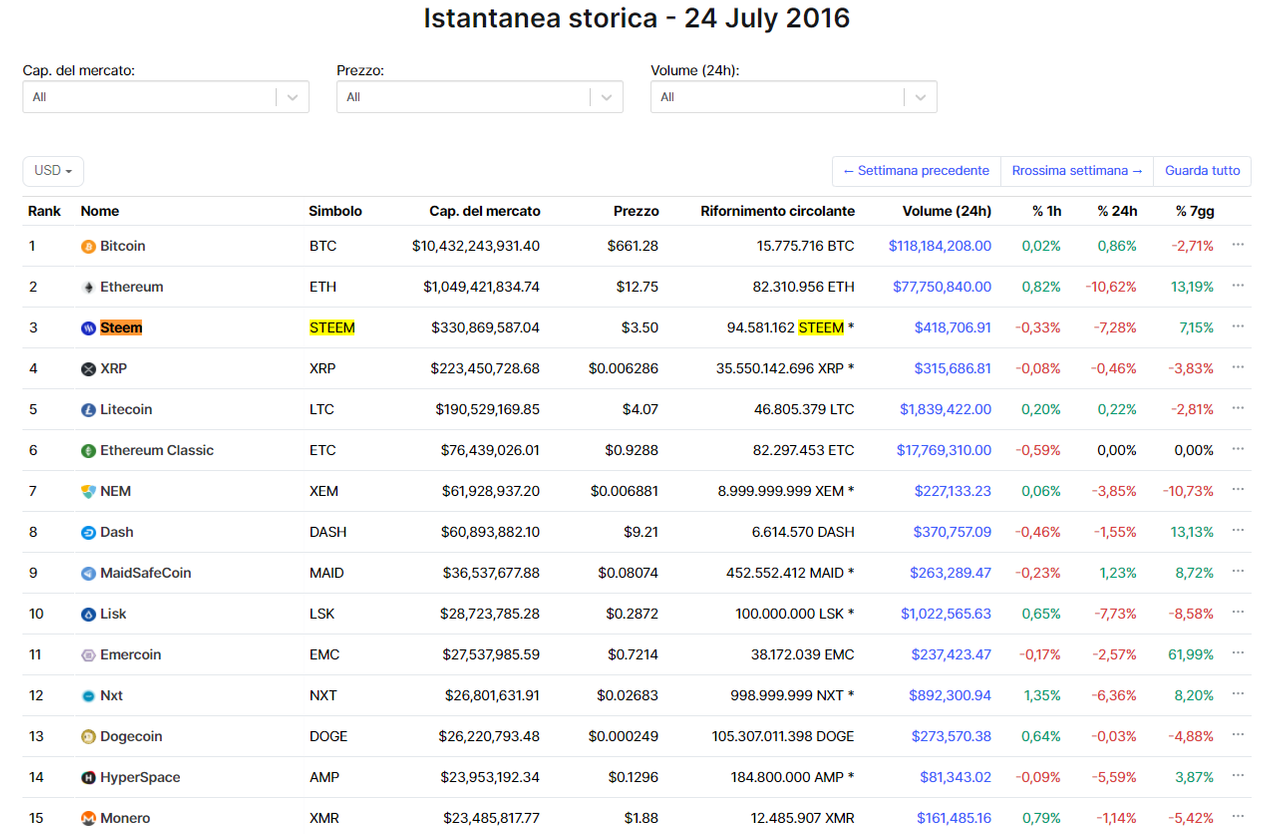Open the three-dot menu for Dash row
This screenshot has height=834, width=1280.
[x=1238, y=530]
